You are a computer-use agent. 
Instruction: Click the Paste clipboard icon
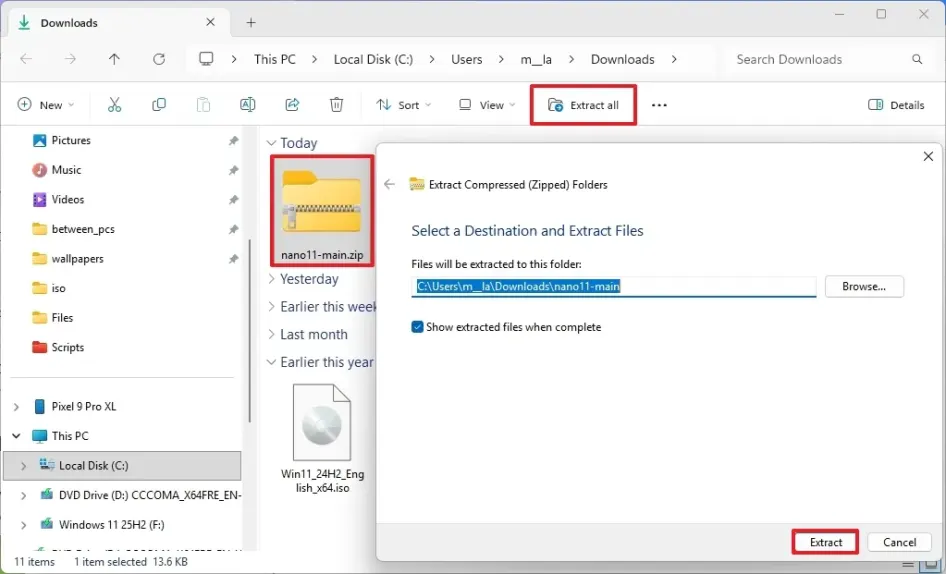click(203, 105)
